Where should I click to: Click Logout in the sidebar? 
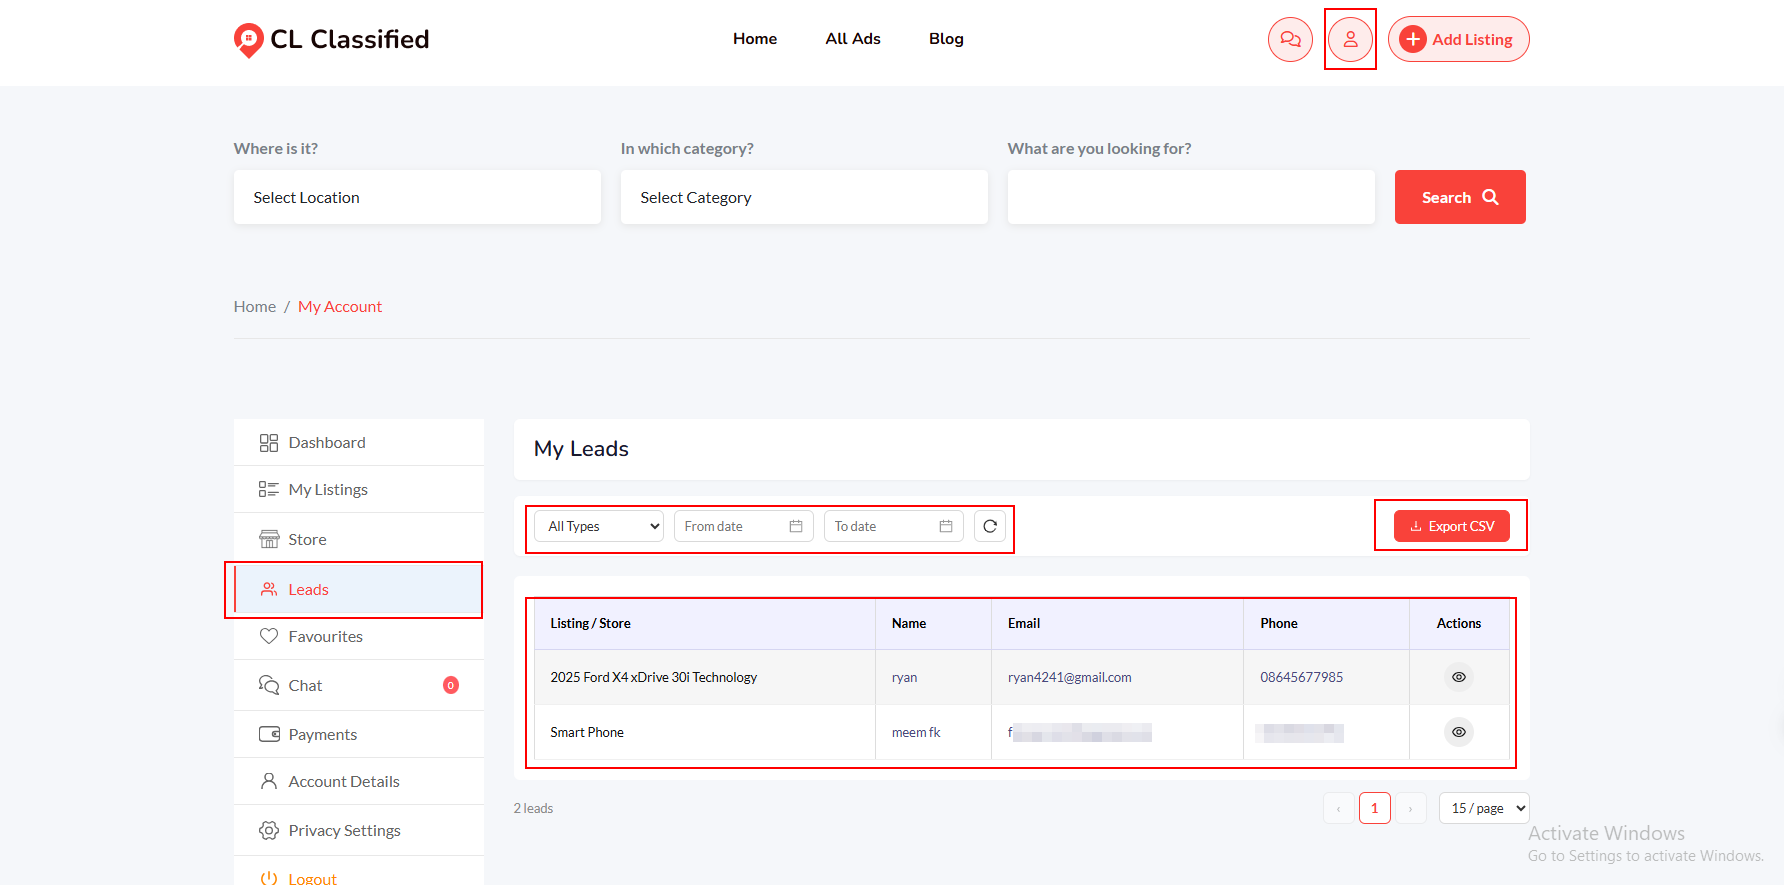tap(359, 872)
